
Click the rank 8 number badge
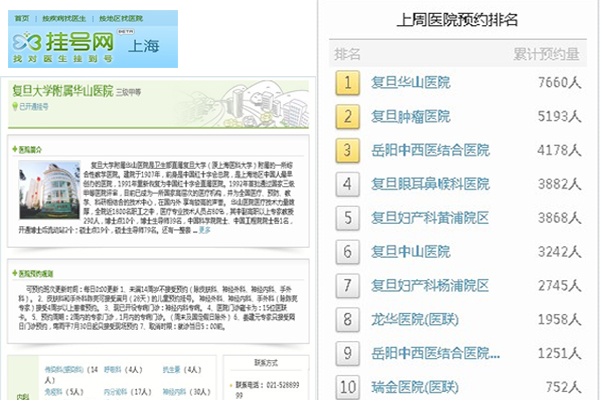pyautogui.click(x=347, y=320)
